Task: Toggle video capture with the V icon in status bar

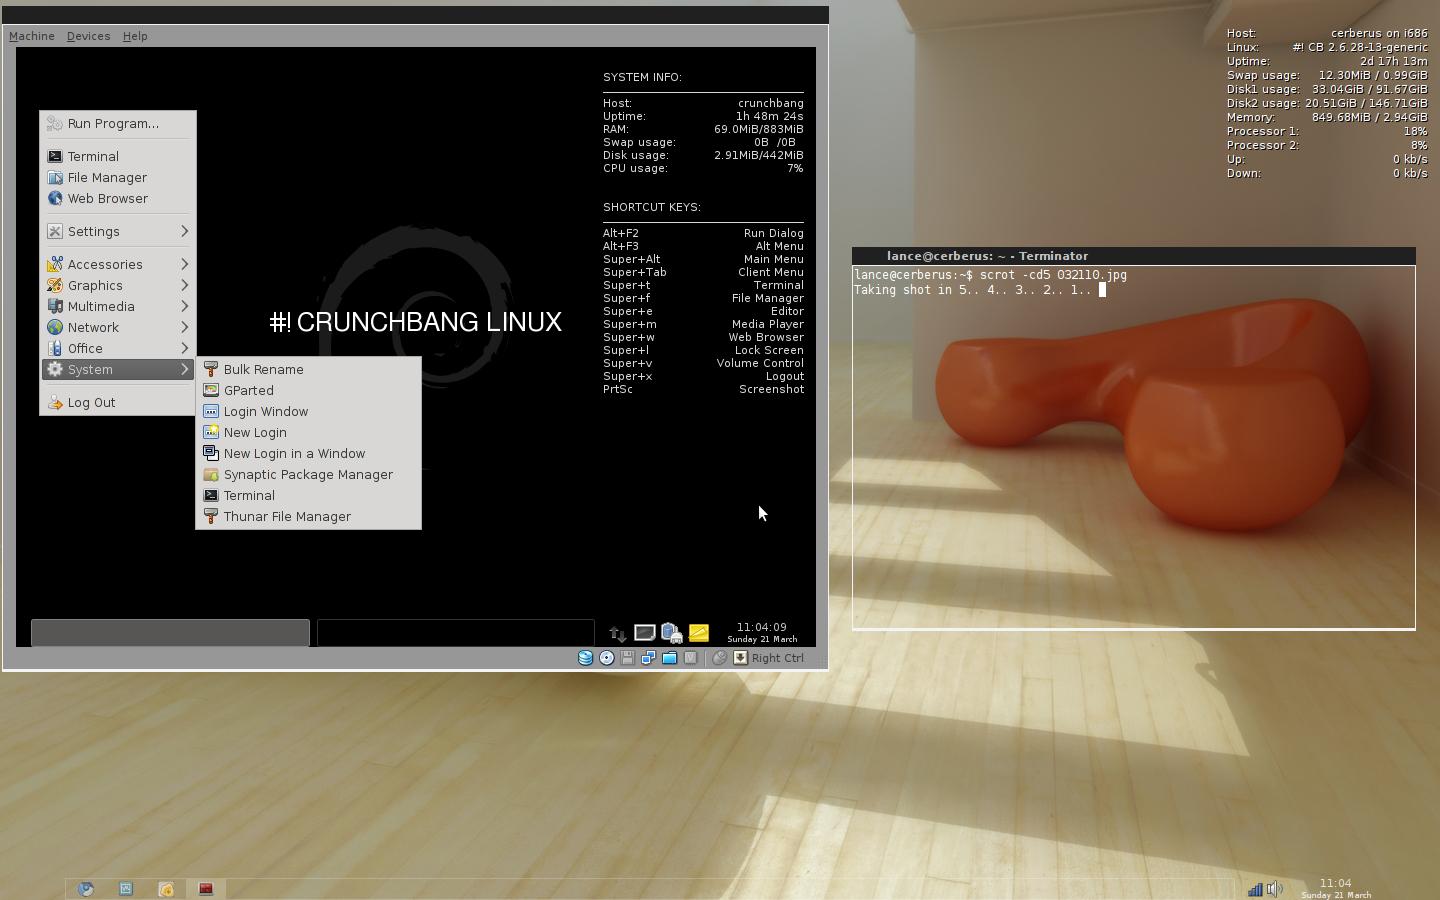Action: (690, 658)
